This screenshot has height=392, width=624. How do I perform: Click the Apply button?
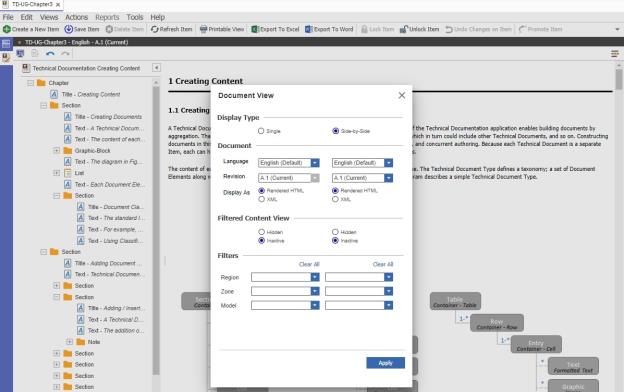(x=385, y=363)
